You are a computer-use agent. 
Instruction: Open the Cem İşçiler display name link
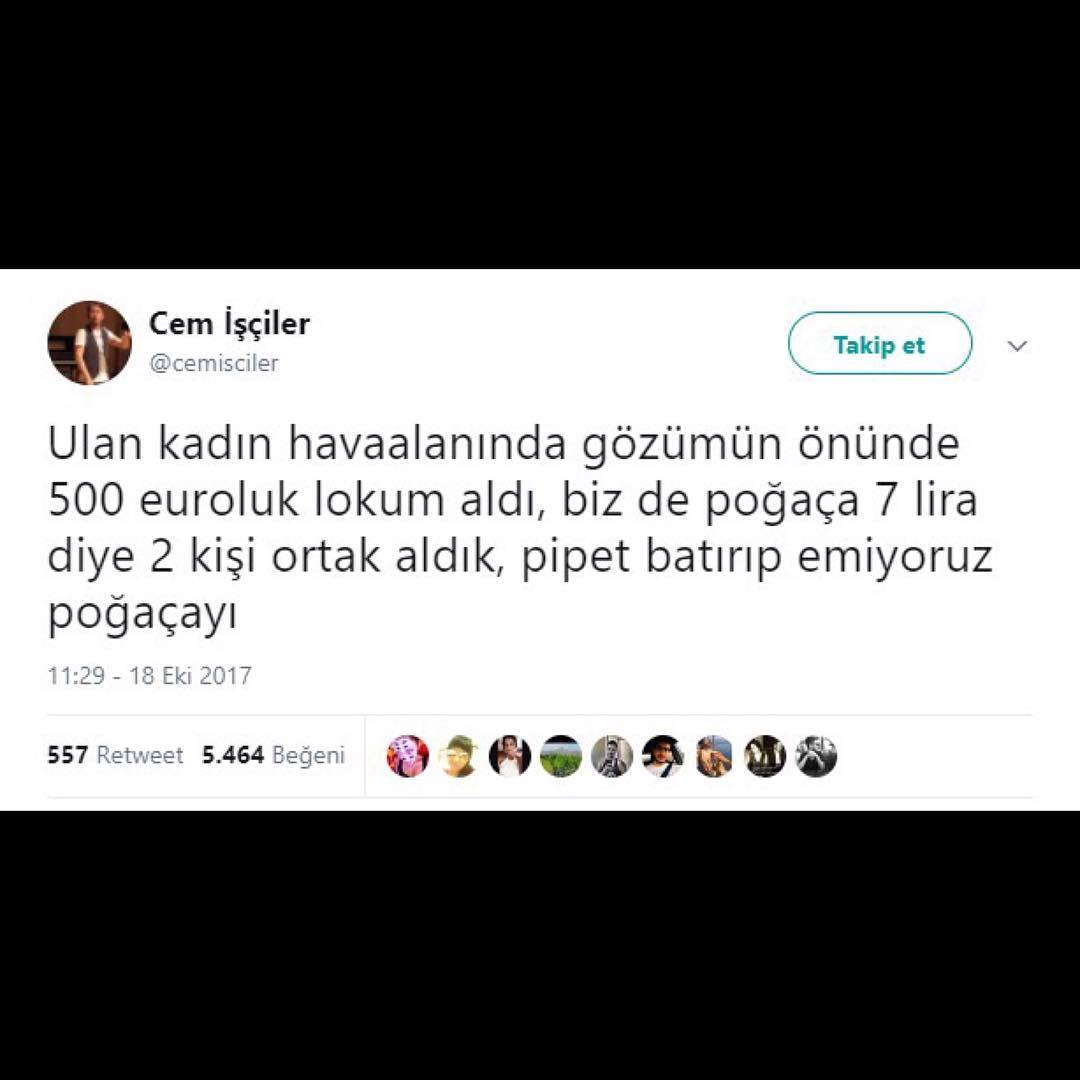pyautogui.click(x=229, y=322)
